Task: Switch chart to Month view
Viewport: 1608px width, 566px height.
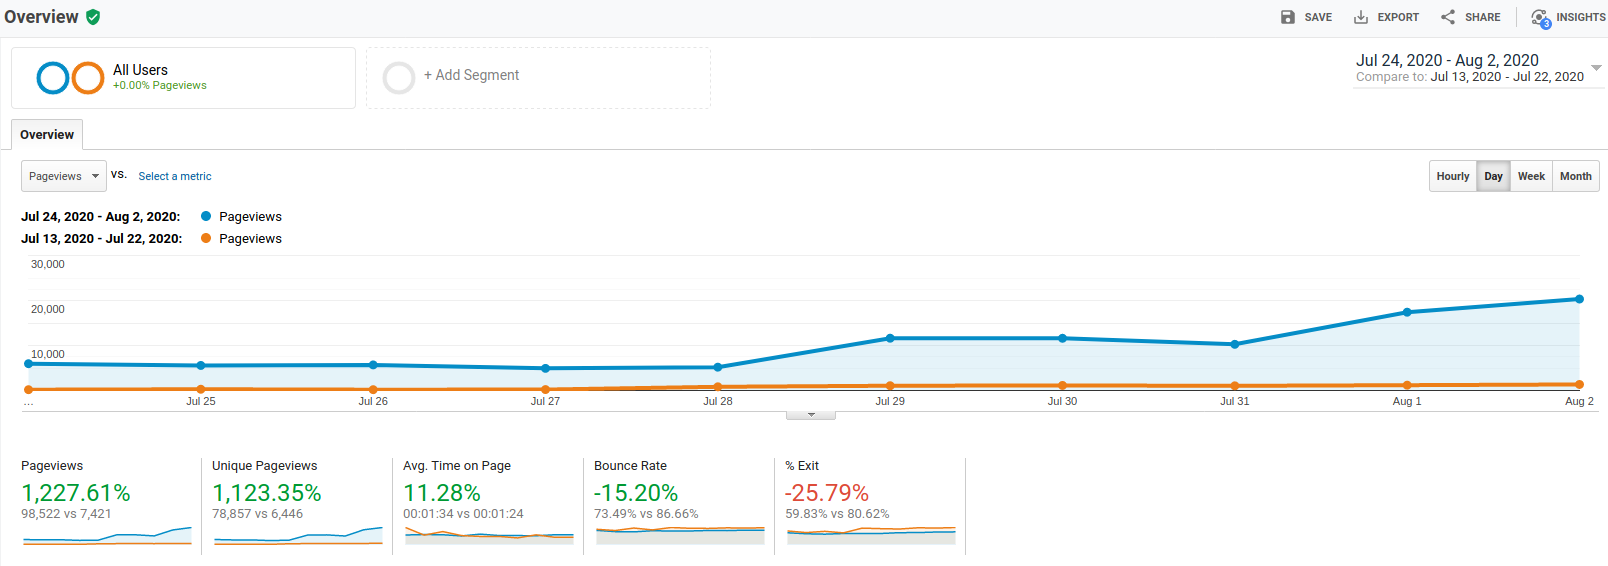Action: coord(1576,176)
